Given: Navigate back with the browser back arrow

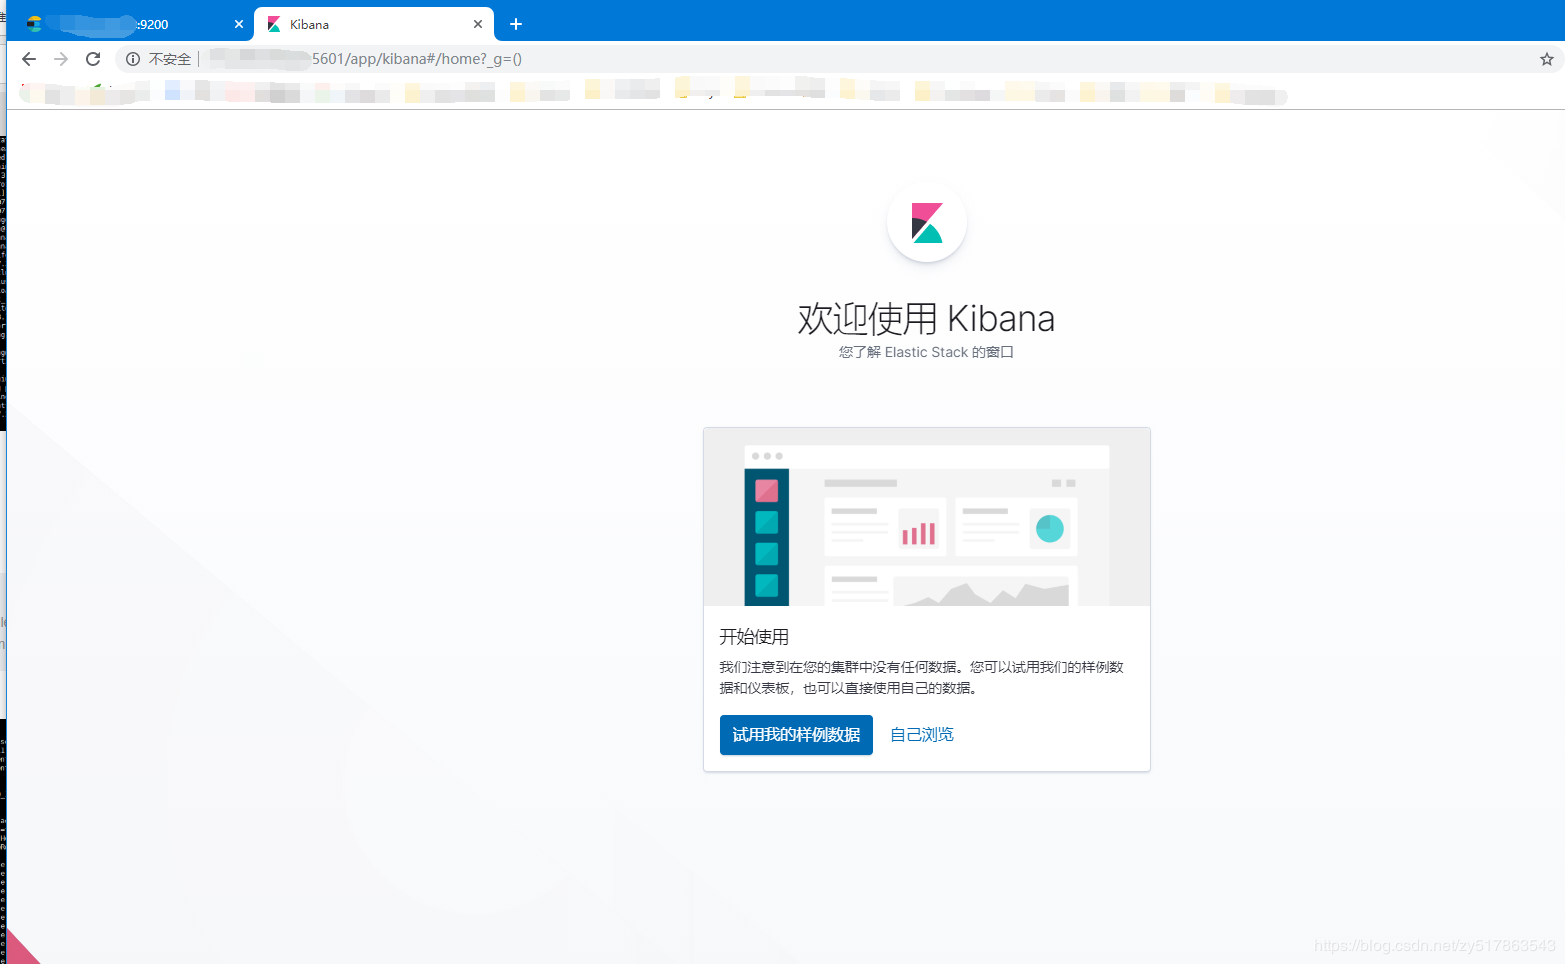Looking at the screenshot, I should click(x=28, y=59).
